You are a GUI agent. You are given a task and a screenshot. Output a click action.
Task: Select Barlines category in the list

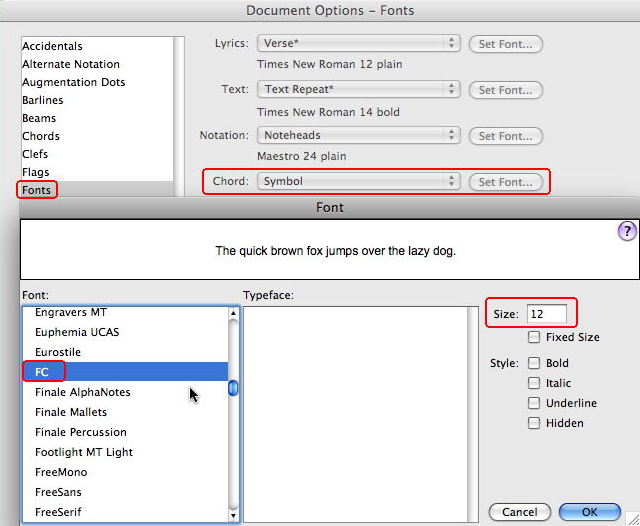tap(42, 100)
